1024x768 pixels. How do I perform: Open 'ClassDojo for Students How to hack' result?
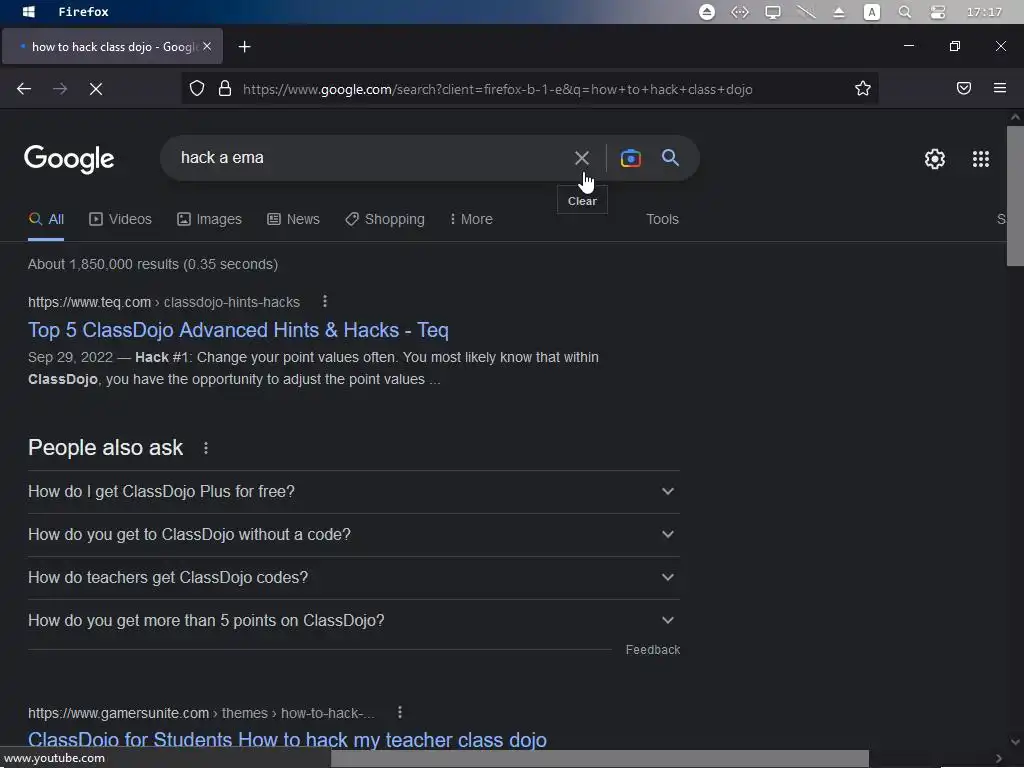tap(287, 740)
